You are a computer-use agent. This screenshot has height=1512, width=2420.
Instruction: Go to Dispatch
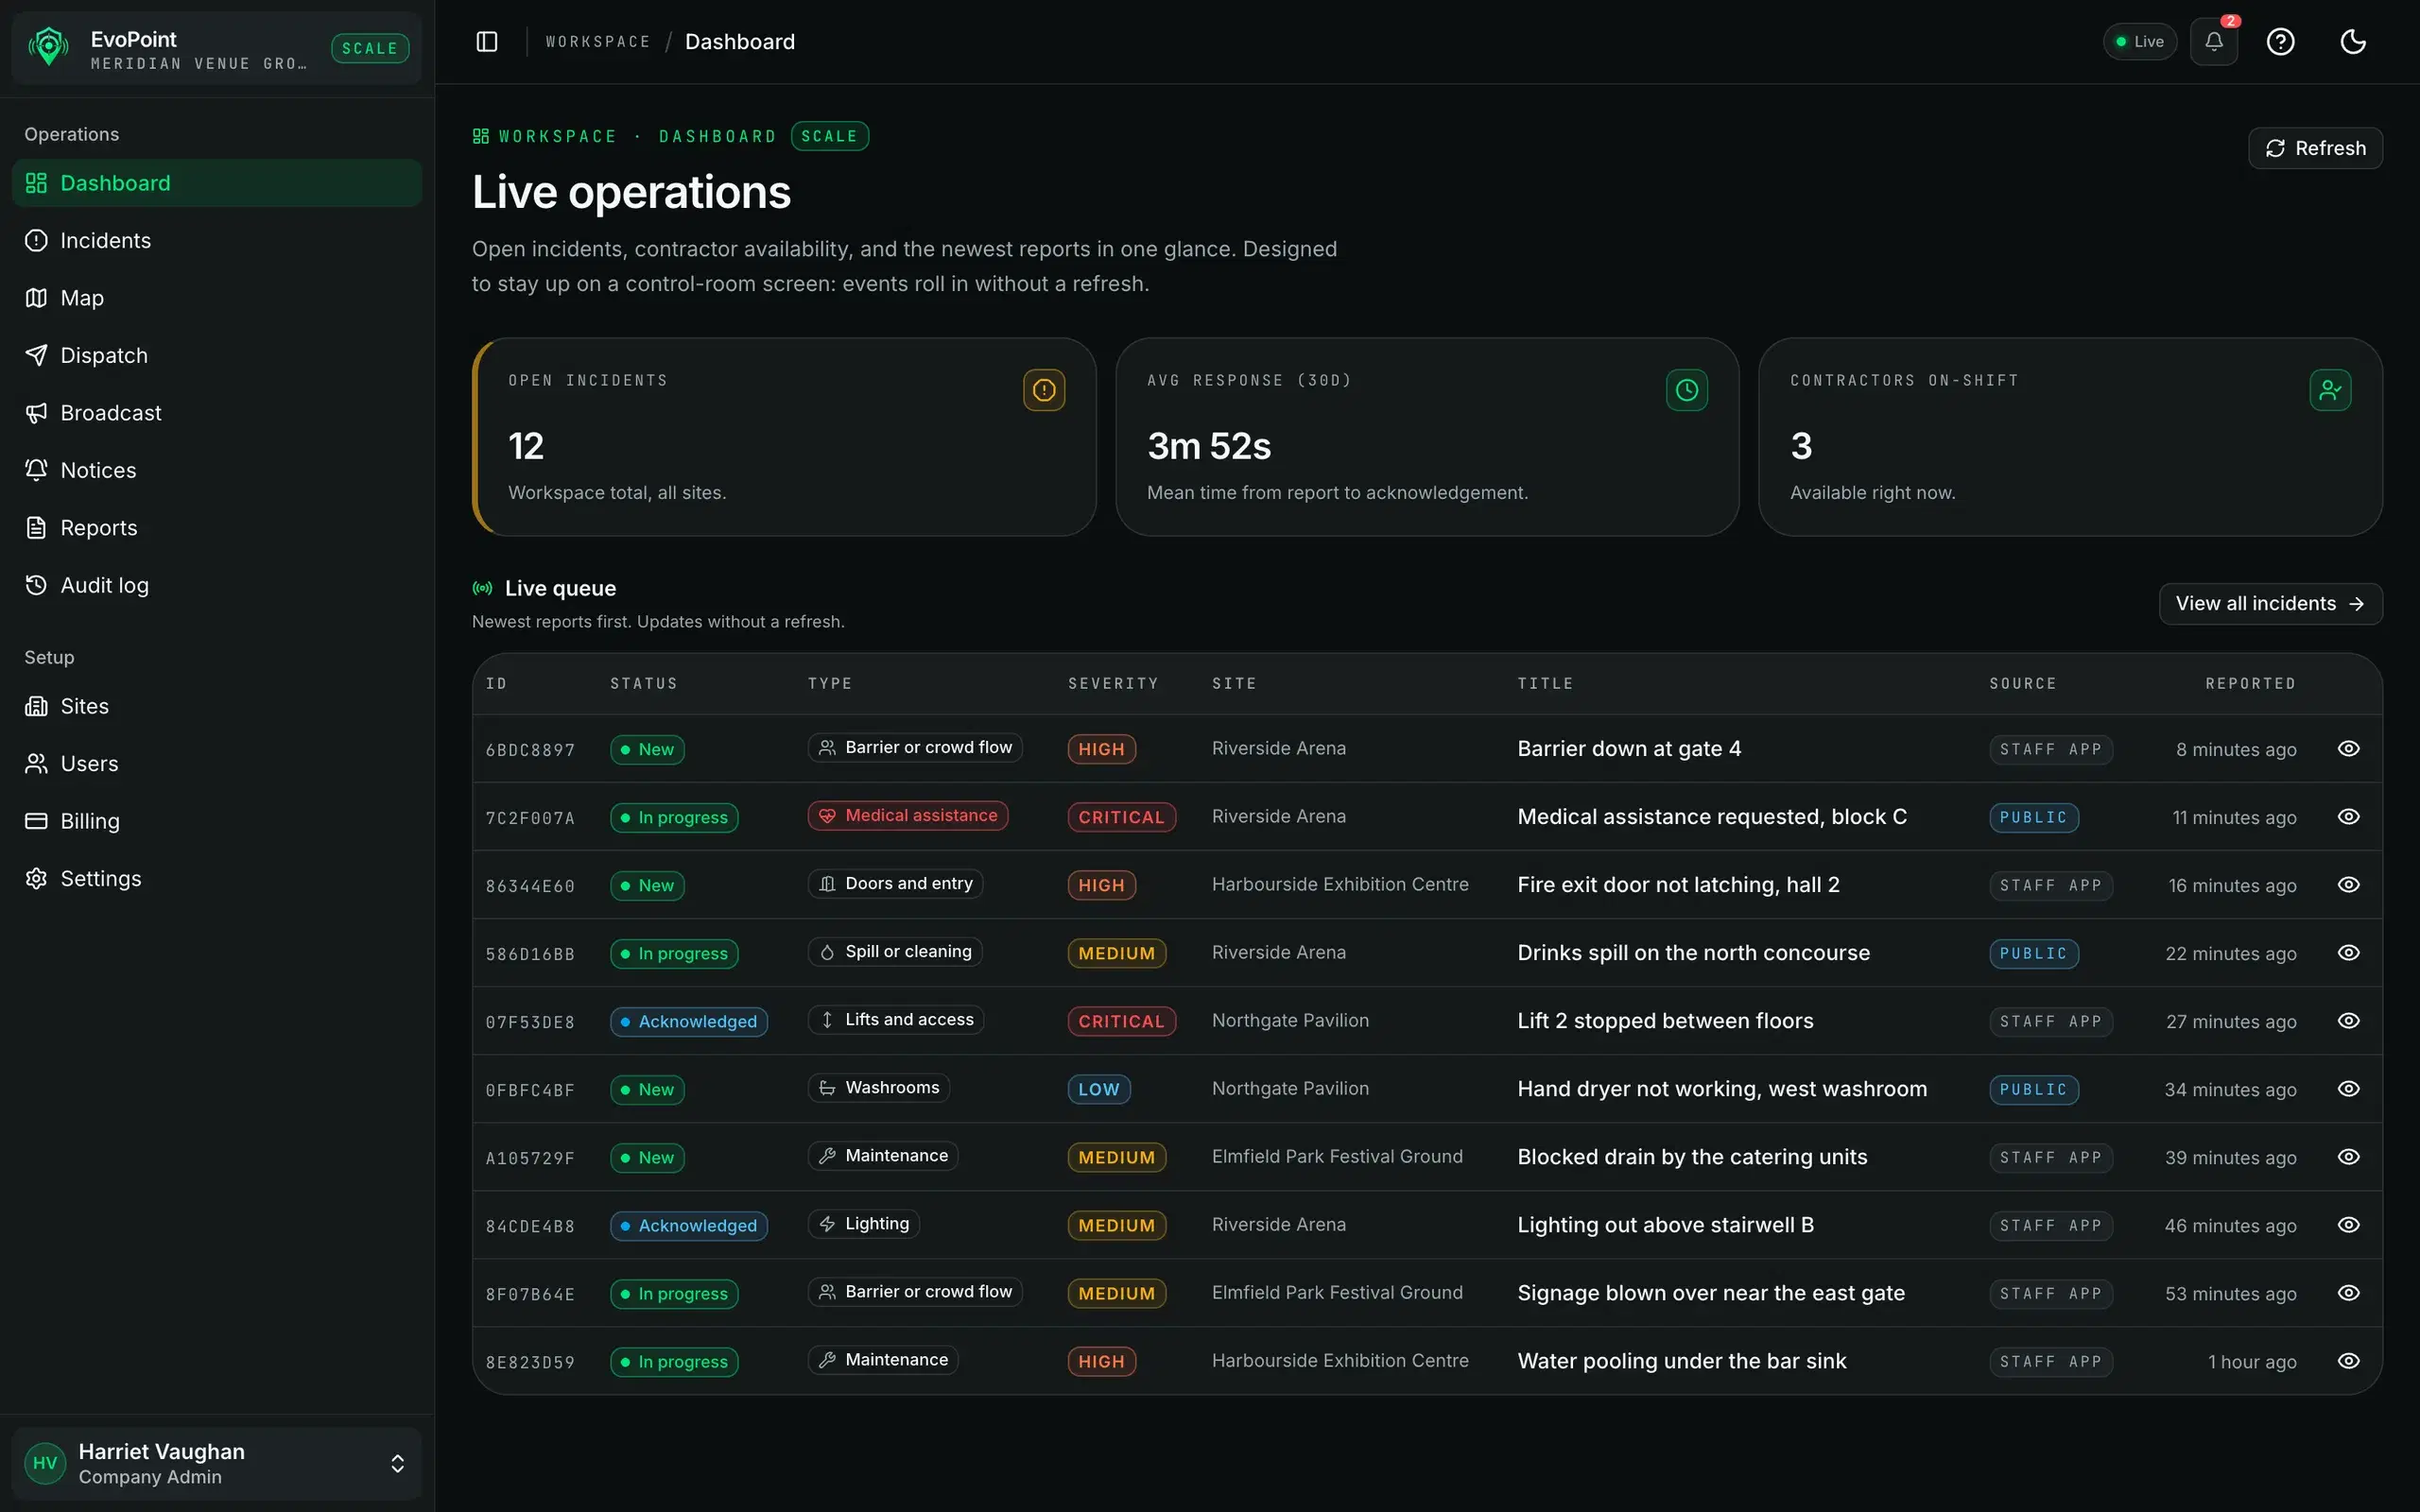coord(217,355)
